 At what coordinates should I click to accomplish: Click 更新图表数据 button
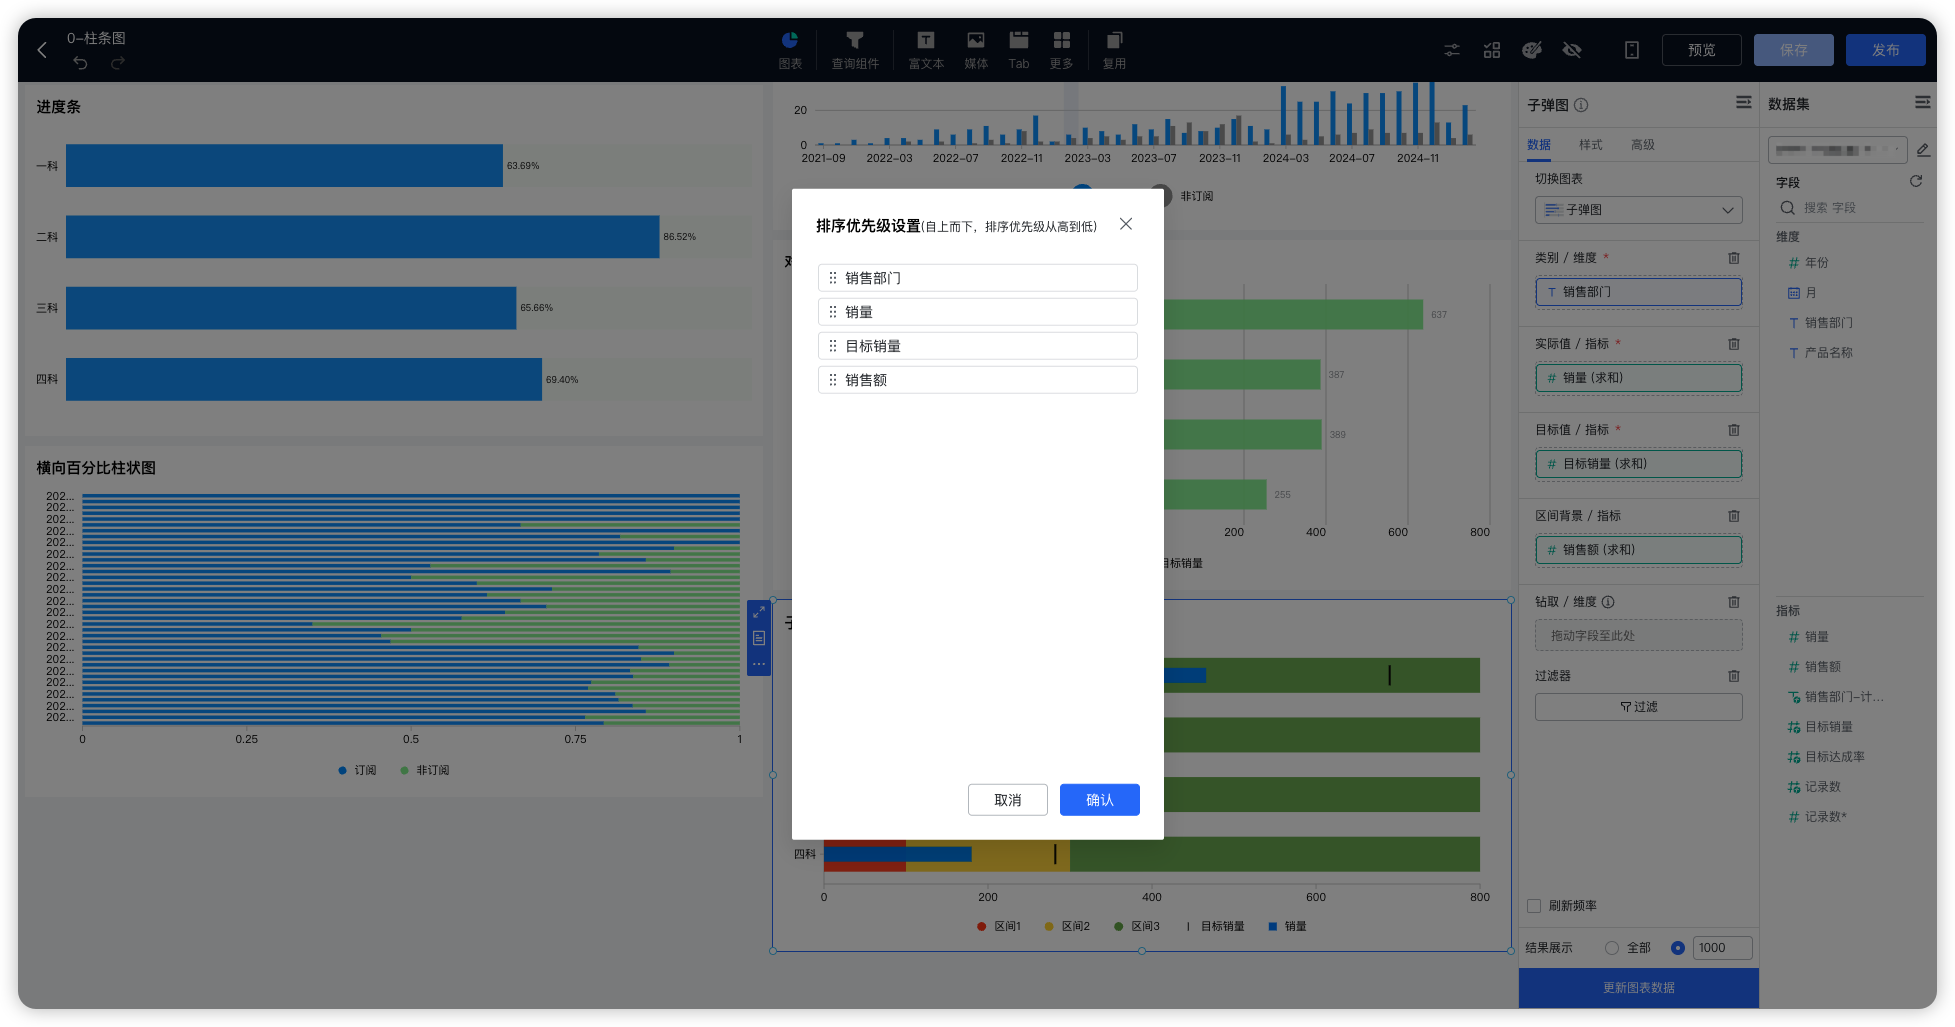[1638, 988]
